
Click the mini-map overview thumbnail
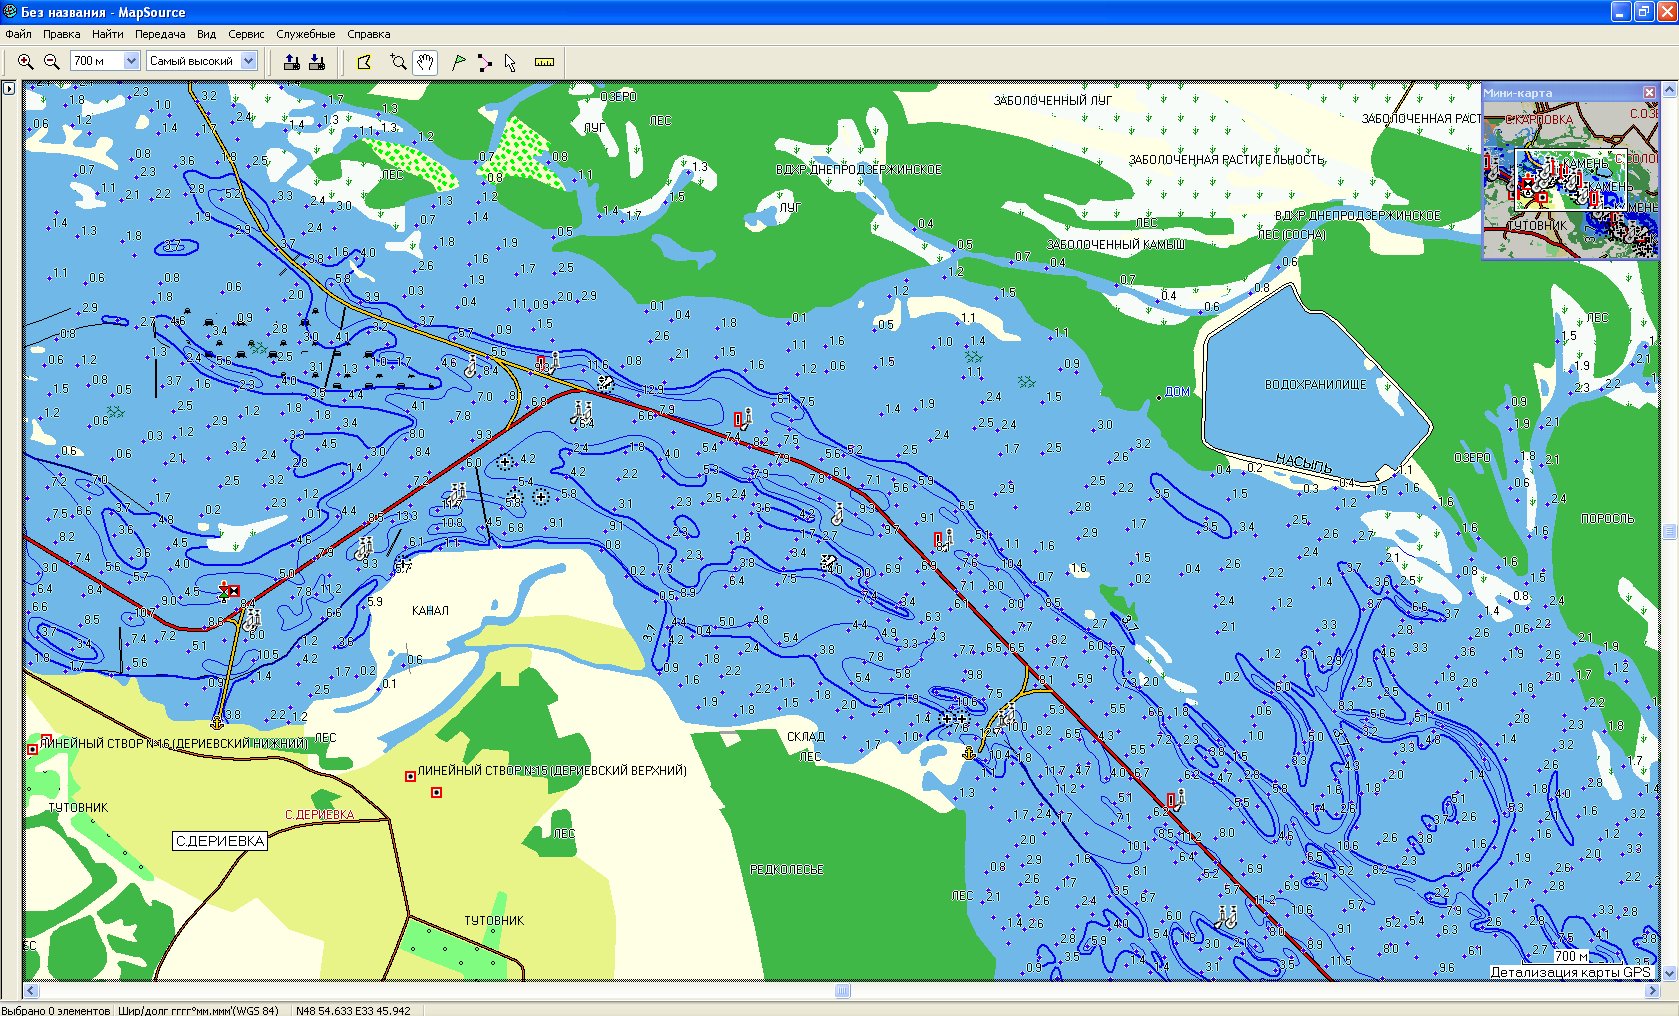click(1569, 180)
